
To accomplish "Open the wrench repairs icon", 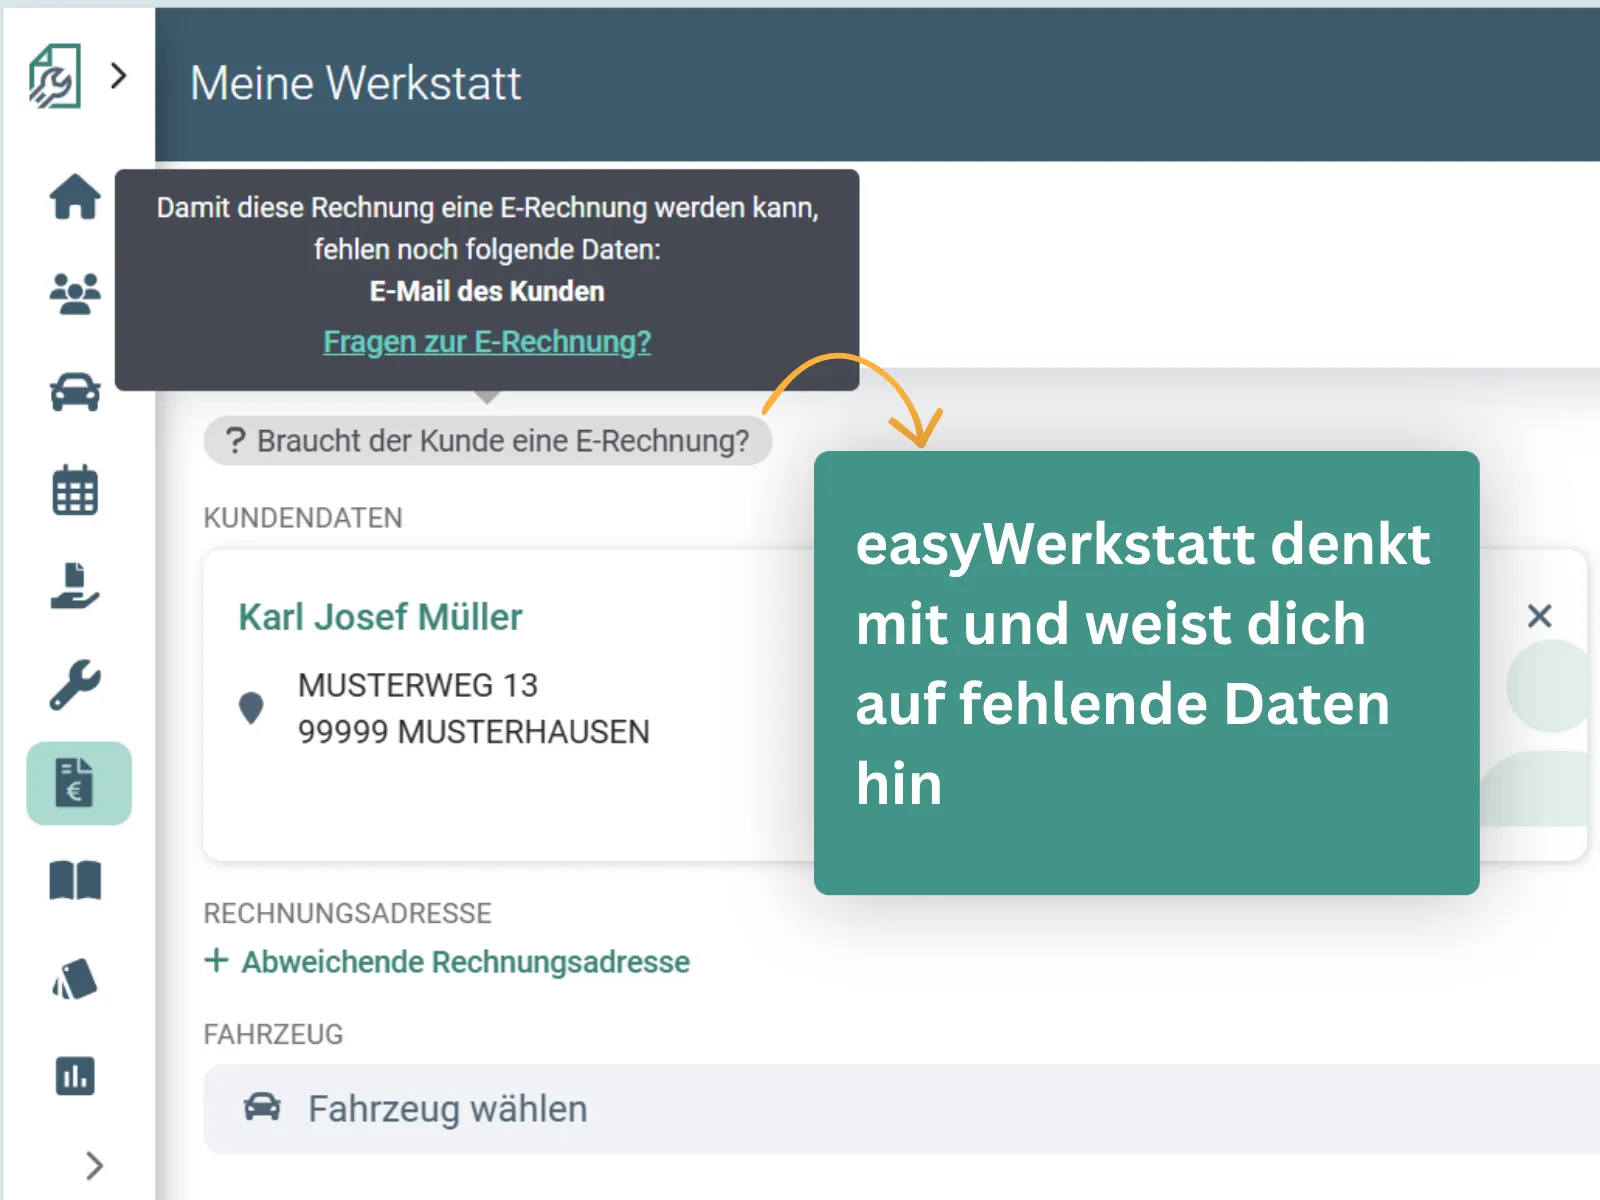I will 75,685.
